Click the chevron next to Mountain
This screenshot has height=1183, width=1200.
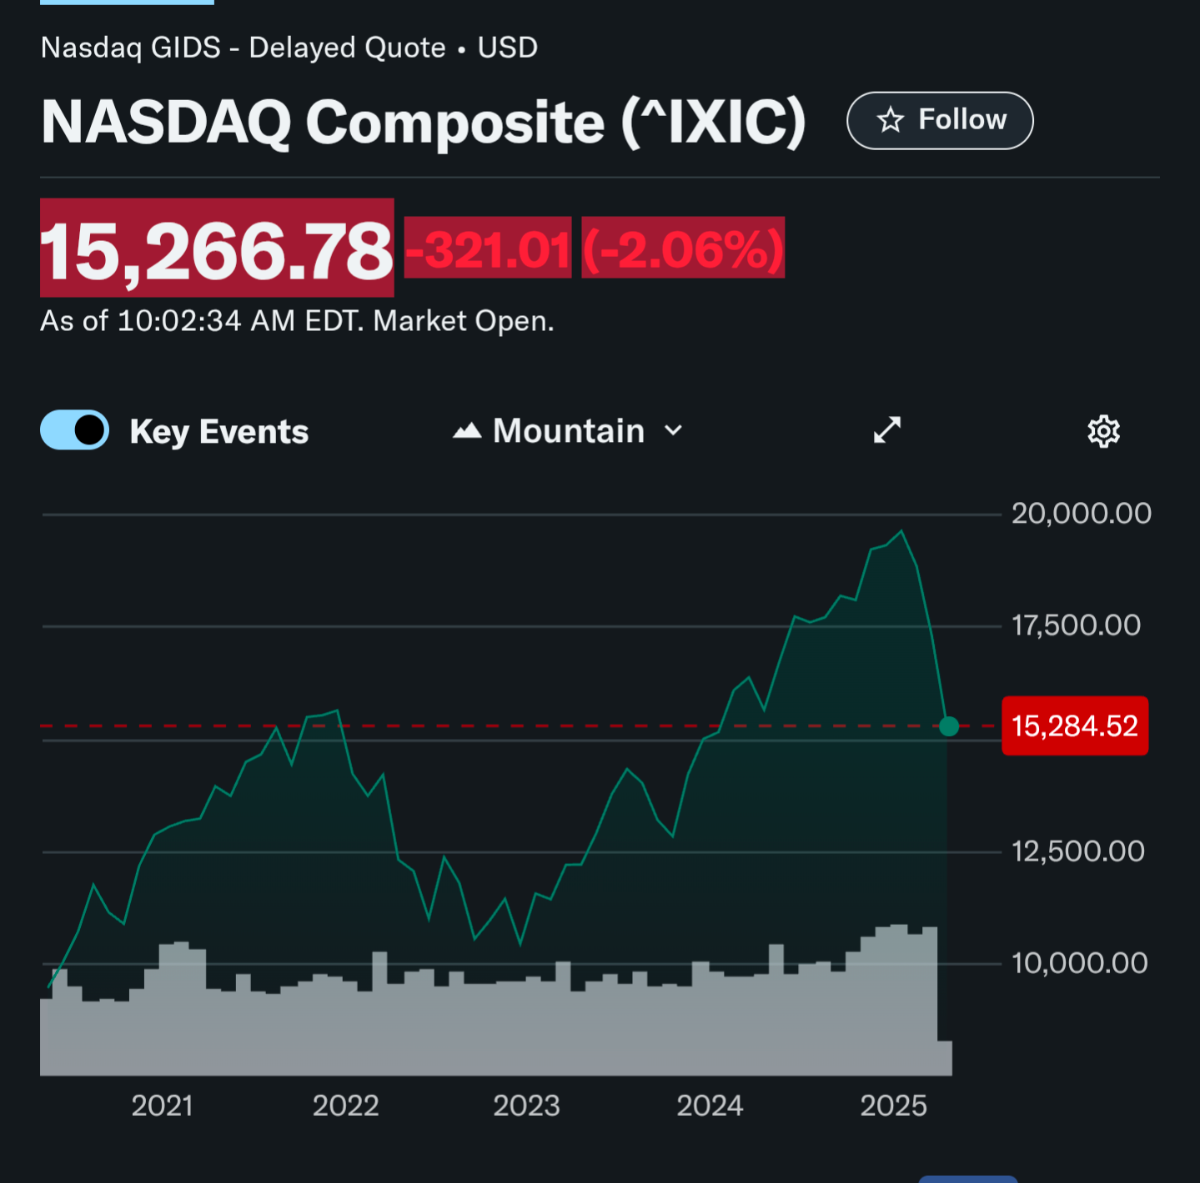(x=674, y=431)
